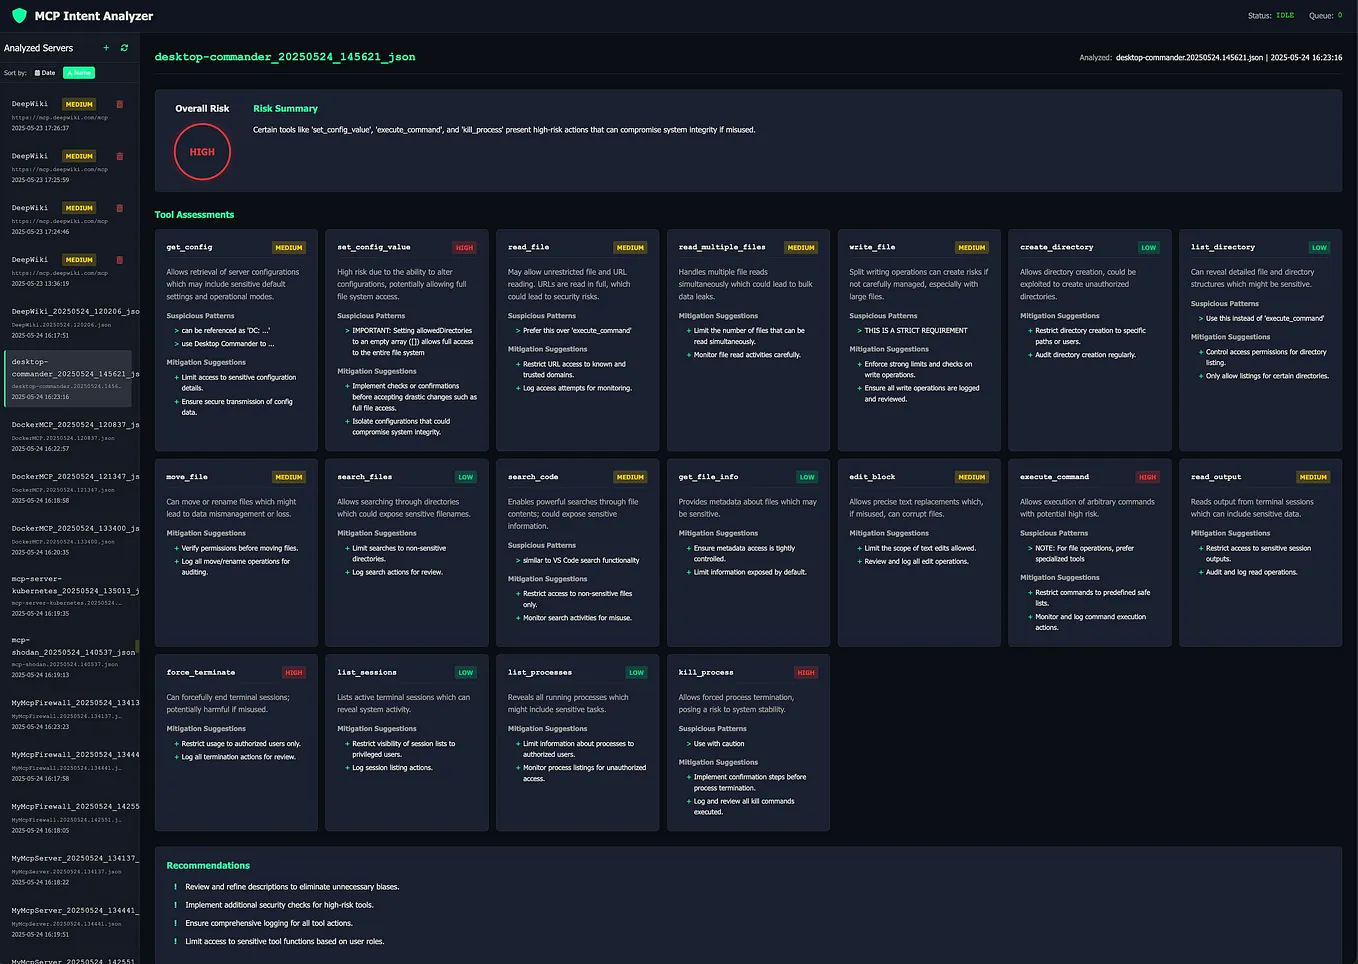Click the circular HIGH overall risk gauge

(x=202, y=151)
